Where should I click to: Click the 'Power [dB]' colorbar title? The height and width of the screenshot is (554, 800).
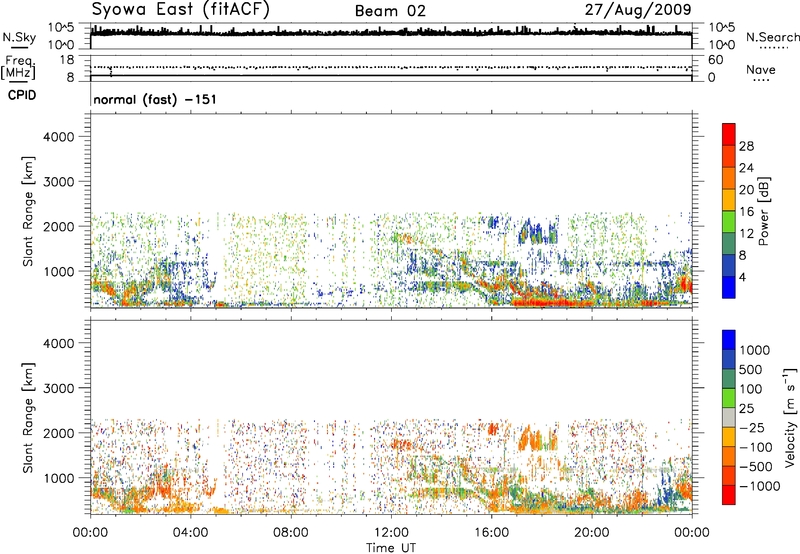pos(763,211)
